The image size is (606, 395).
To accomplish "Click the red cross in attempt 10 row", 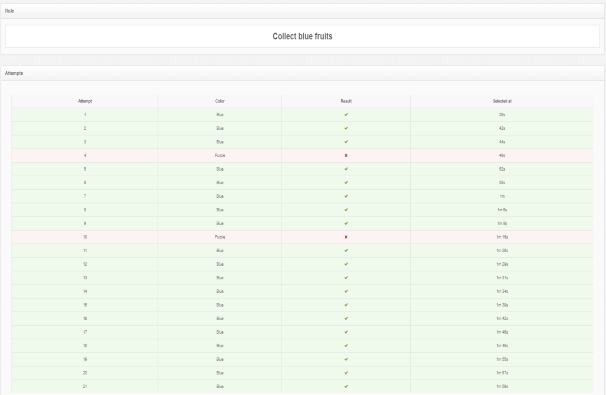I will coord(346,237).
